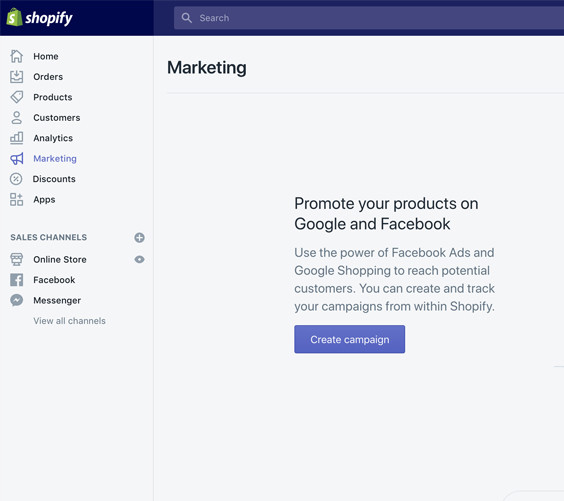Click the Discounts percent badge icon
564x501 pixels.
tap(16, 179)
